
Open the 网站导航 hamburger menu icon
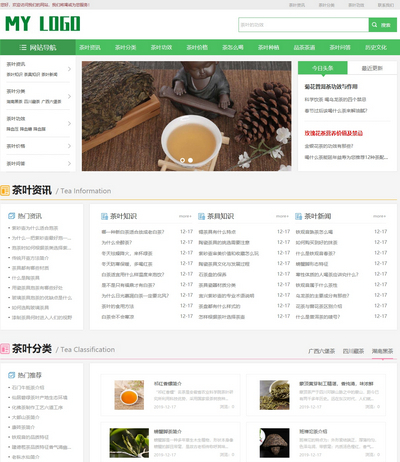[23, 47]
